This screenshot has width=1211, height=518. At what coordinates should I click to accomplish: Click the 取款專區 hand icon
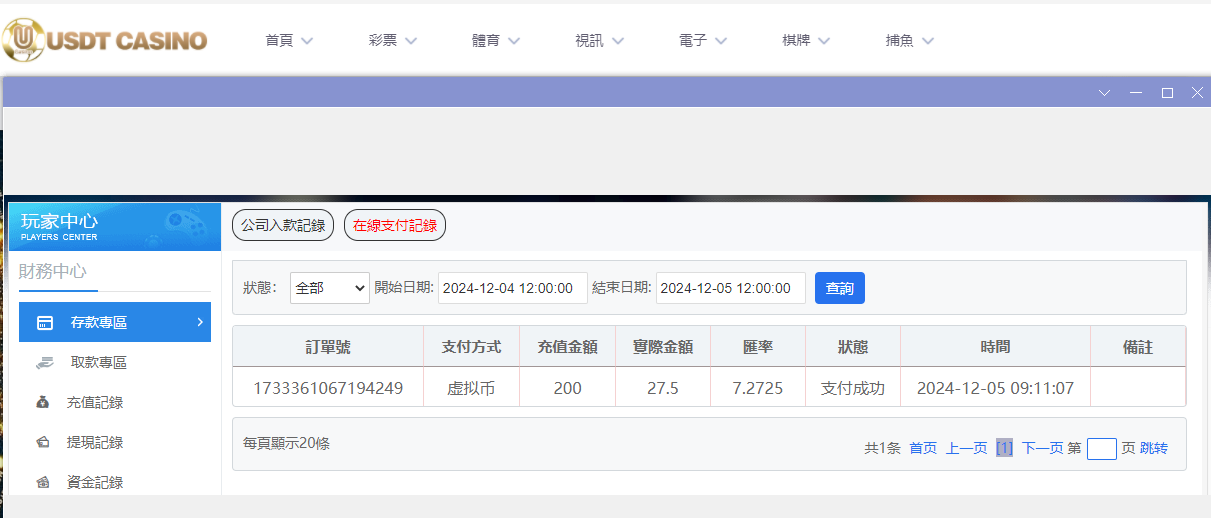coord(45,363)
